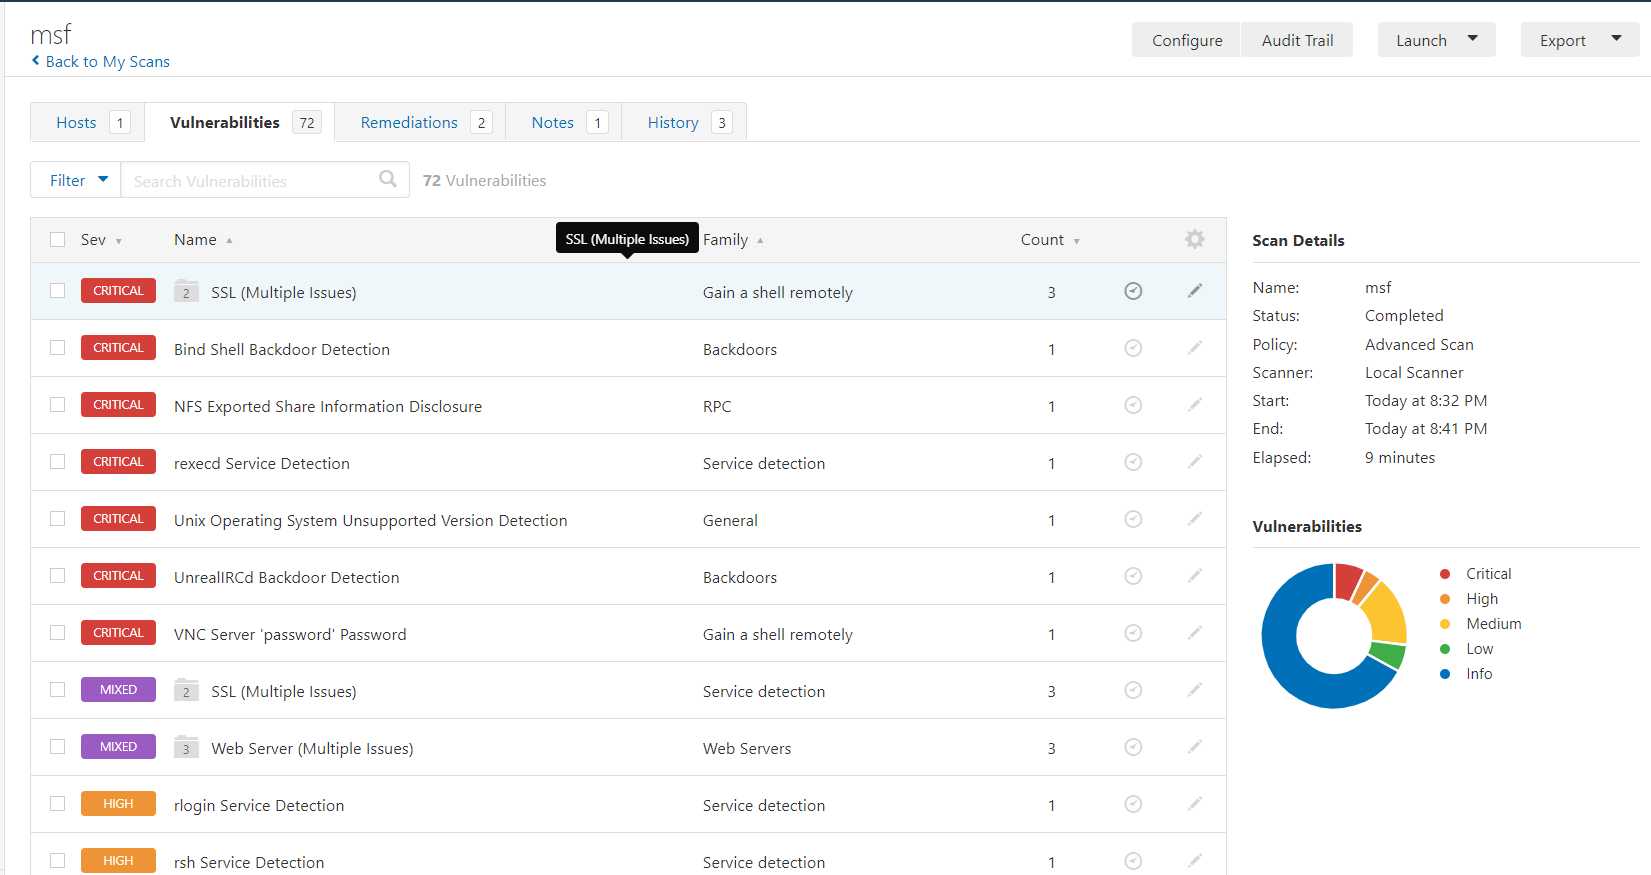Click the Medium yellow legend dot

[1445, 624]
